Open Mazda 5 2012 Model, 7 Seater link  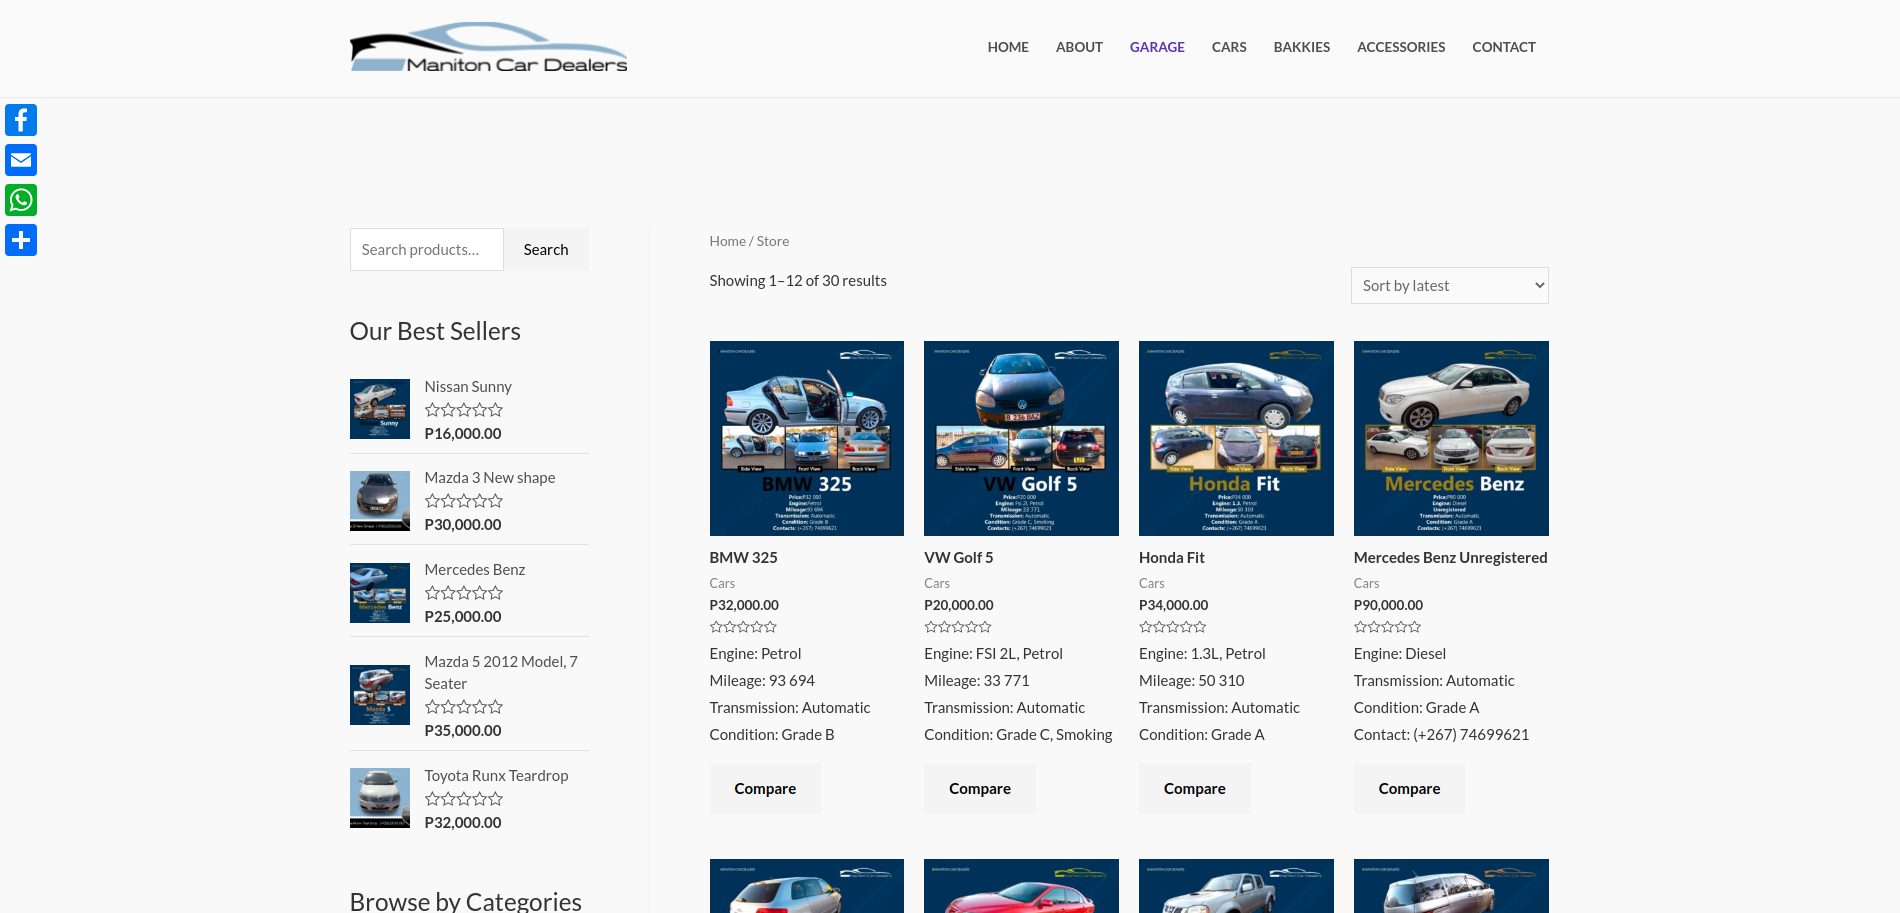[x=501, y=673]
